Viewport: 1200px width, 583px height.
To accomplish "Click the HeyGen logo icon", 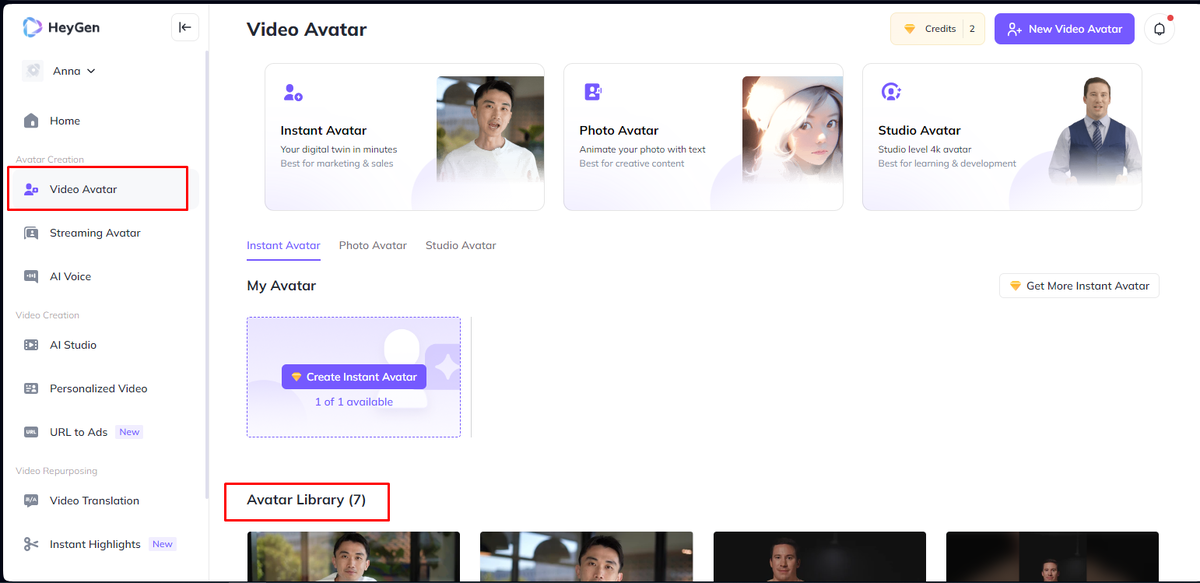I will pyautogui.click(x=32, y=28).
